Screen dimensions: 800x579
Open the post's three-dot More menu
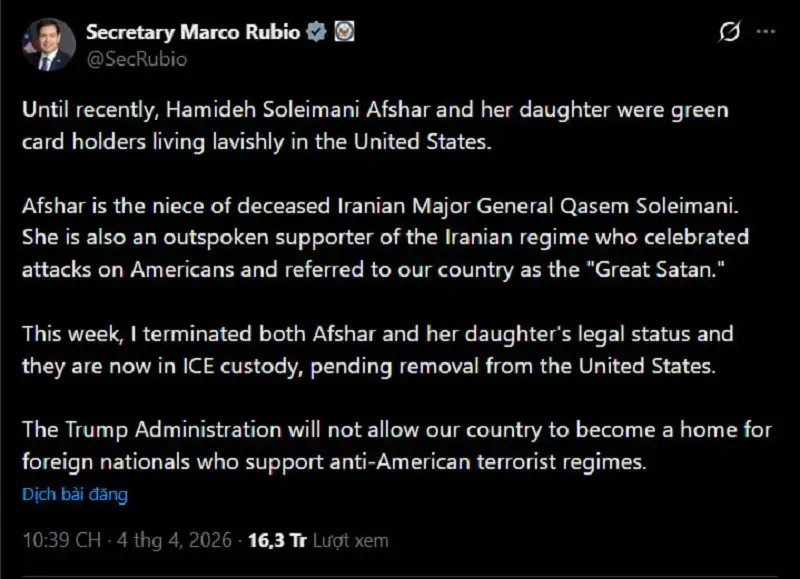764,33
